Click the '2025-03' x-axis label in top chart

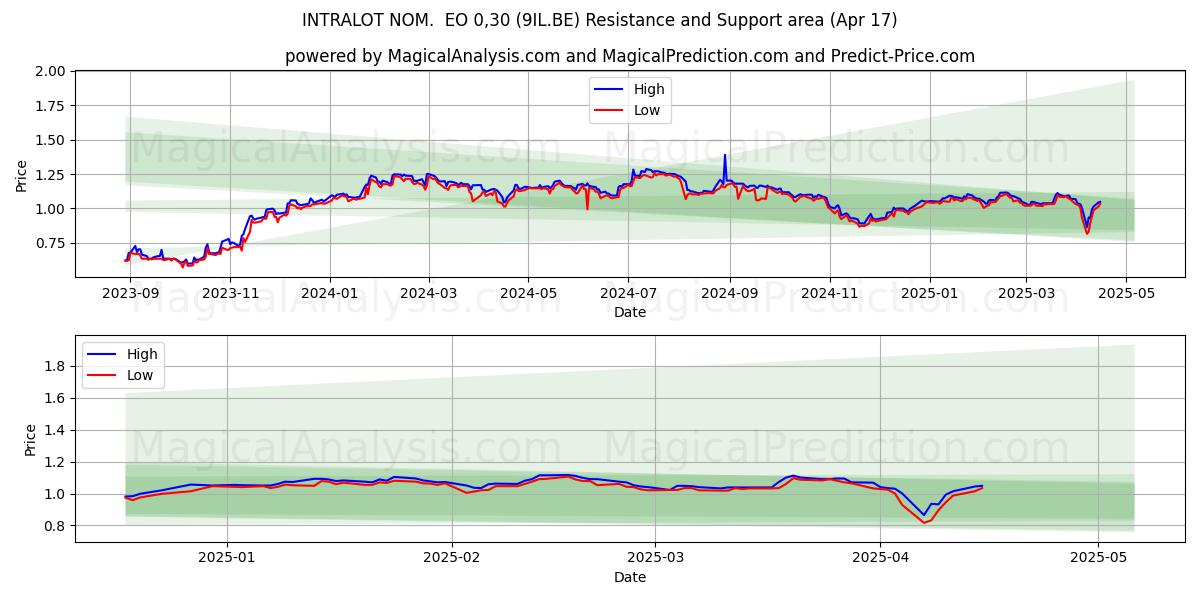[x=1025, y=293]
